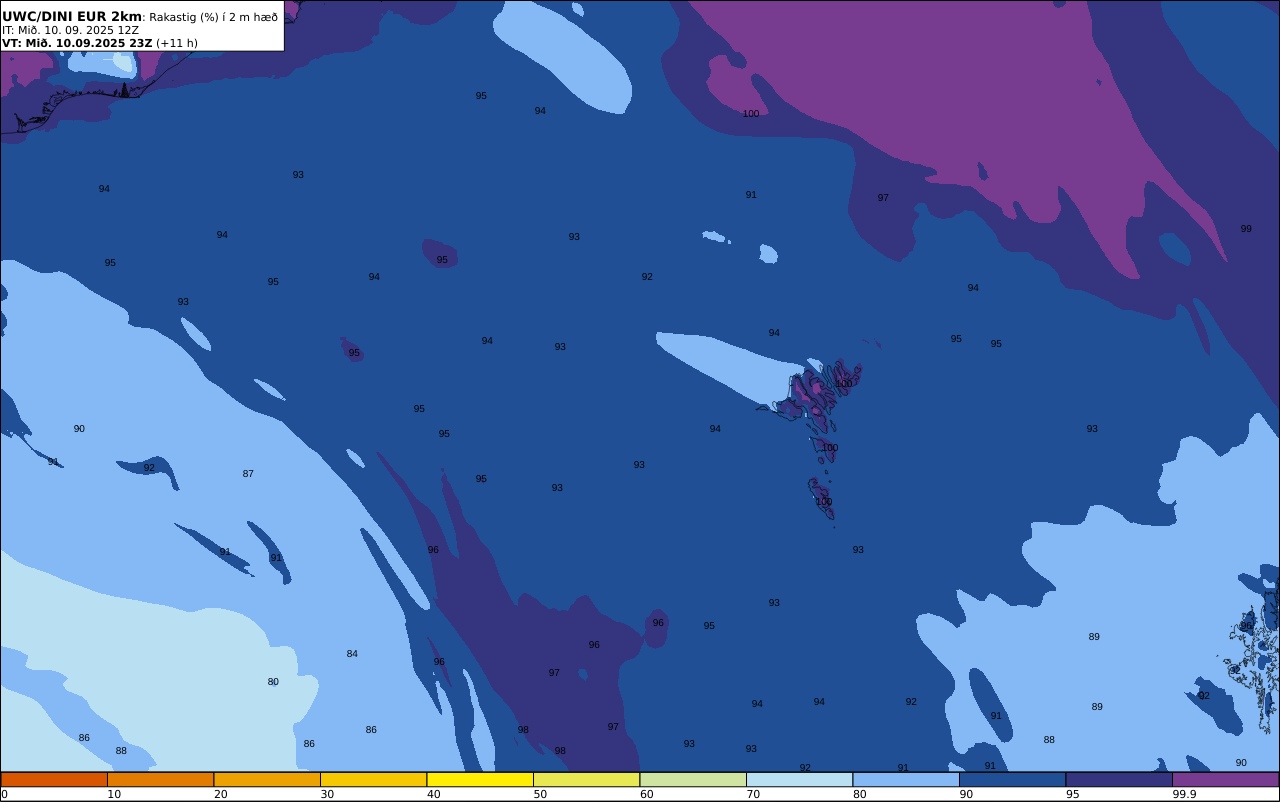
Task: Select the amber 20–30 legend color box
Action: (x=267, y=779)
